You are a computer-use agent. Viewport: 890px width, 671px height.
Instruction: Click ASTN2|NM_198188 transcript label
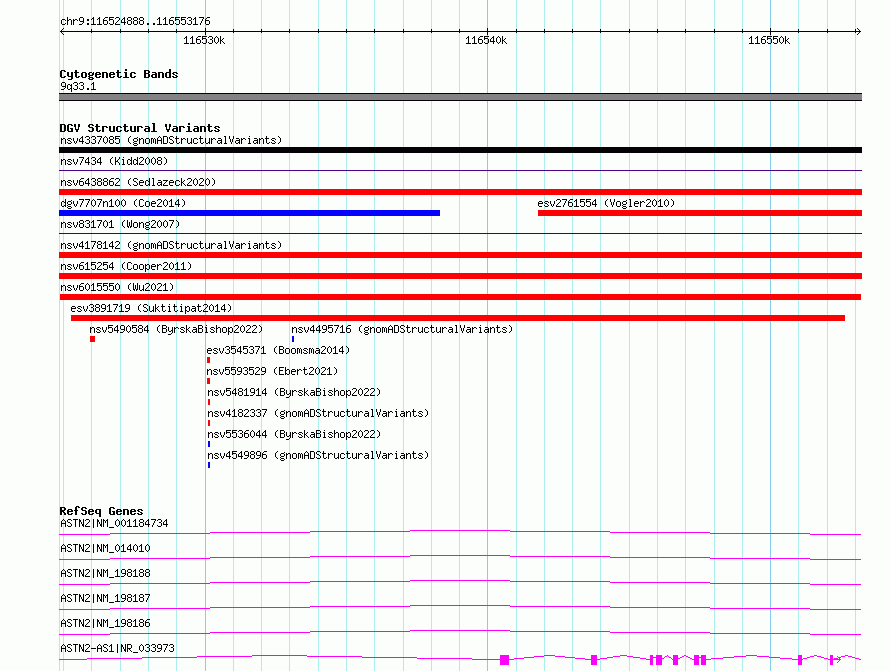[105, 573]
